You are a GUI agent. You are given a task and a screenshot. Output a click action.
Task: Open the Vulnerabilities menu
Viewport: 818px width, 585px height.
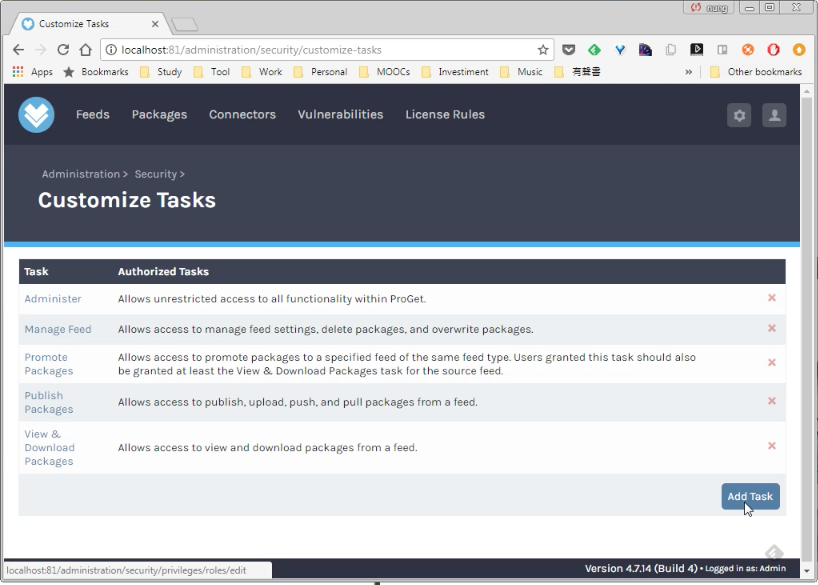[341, 114]
